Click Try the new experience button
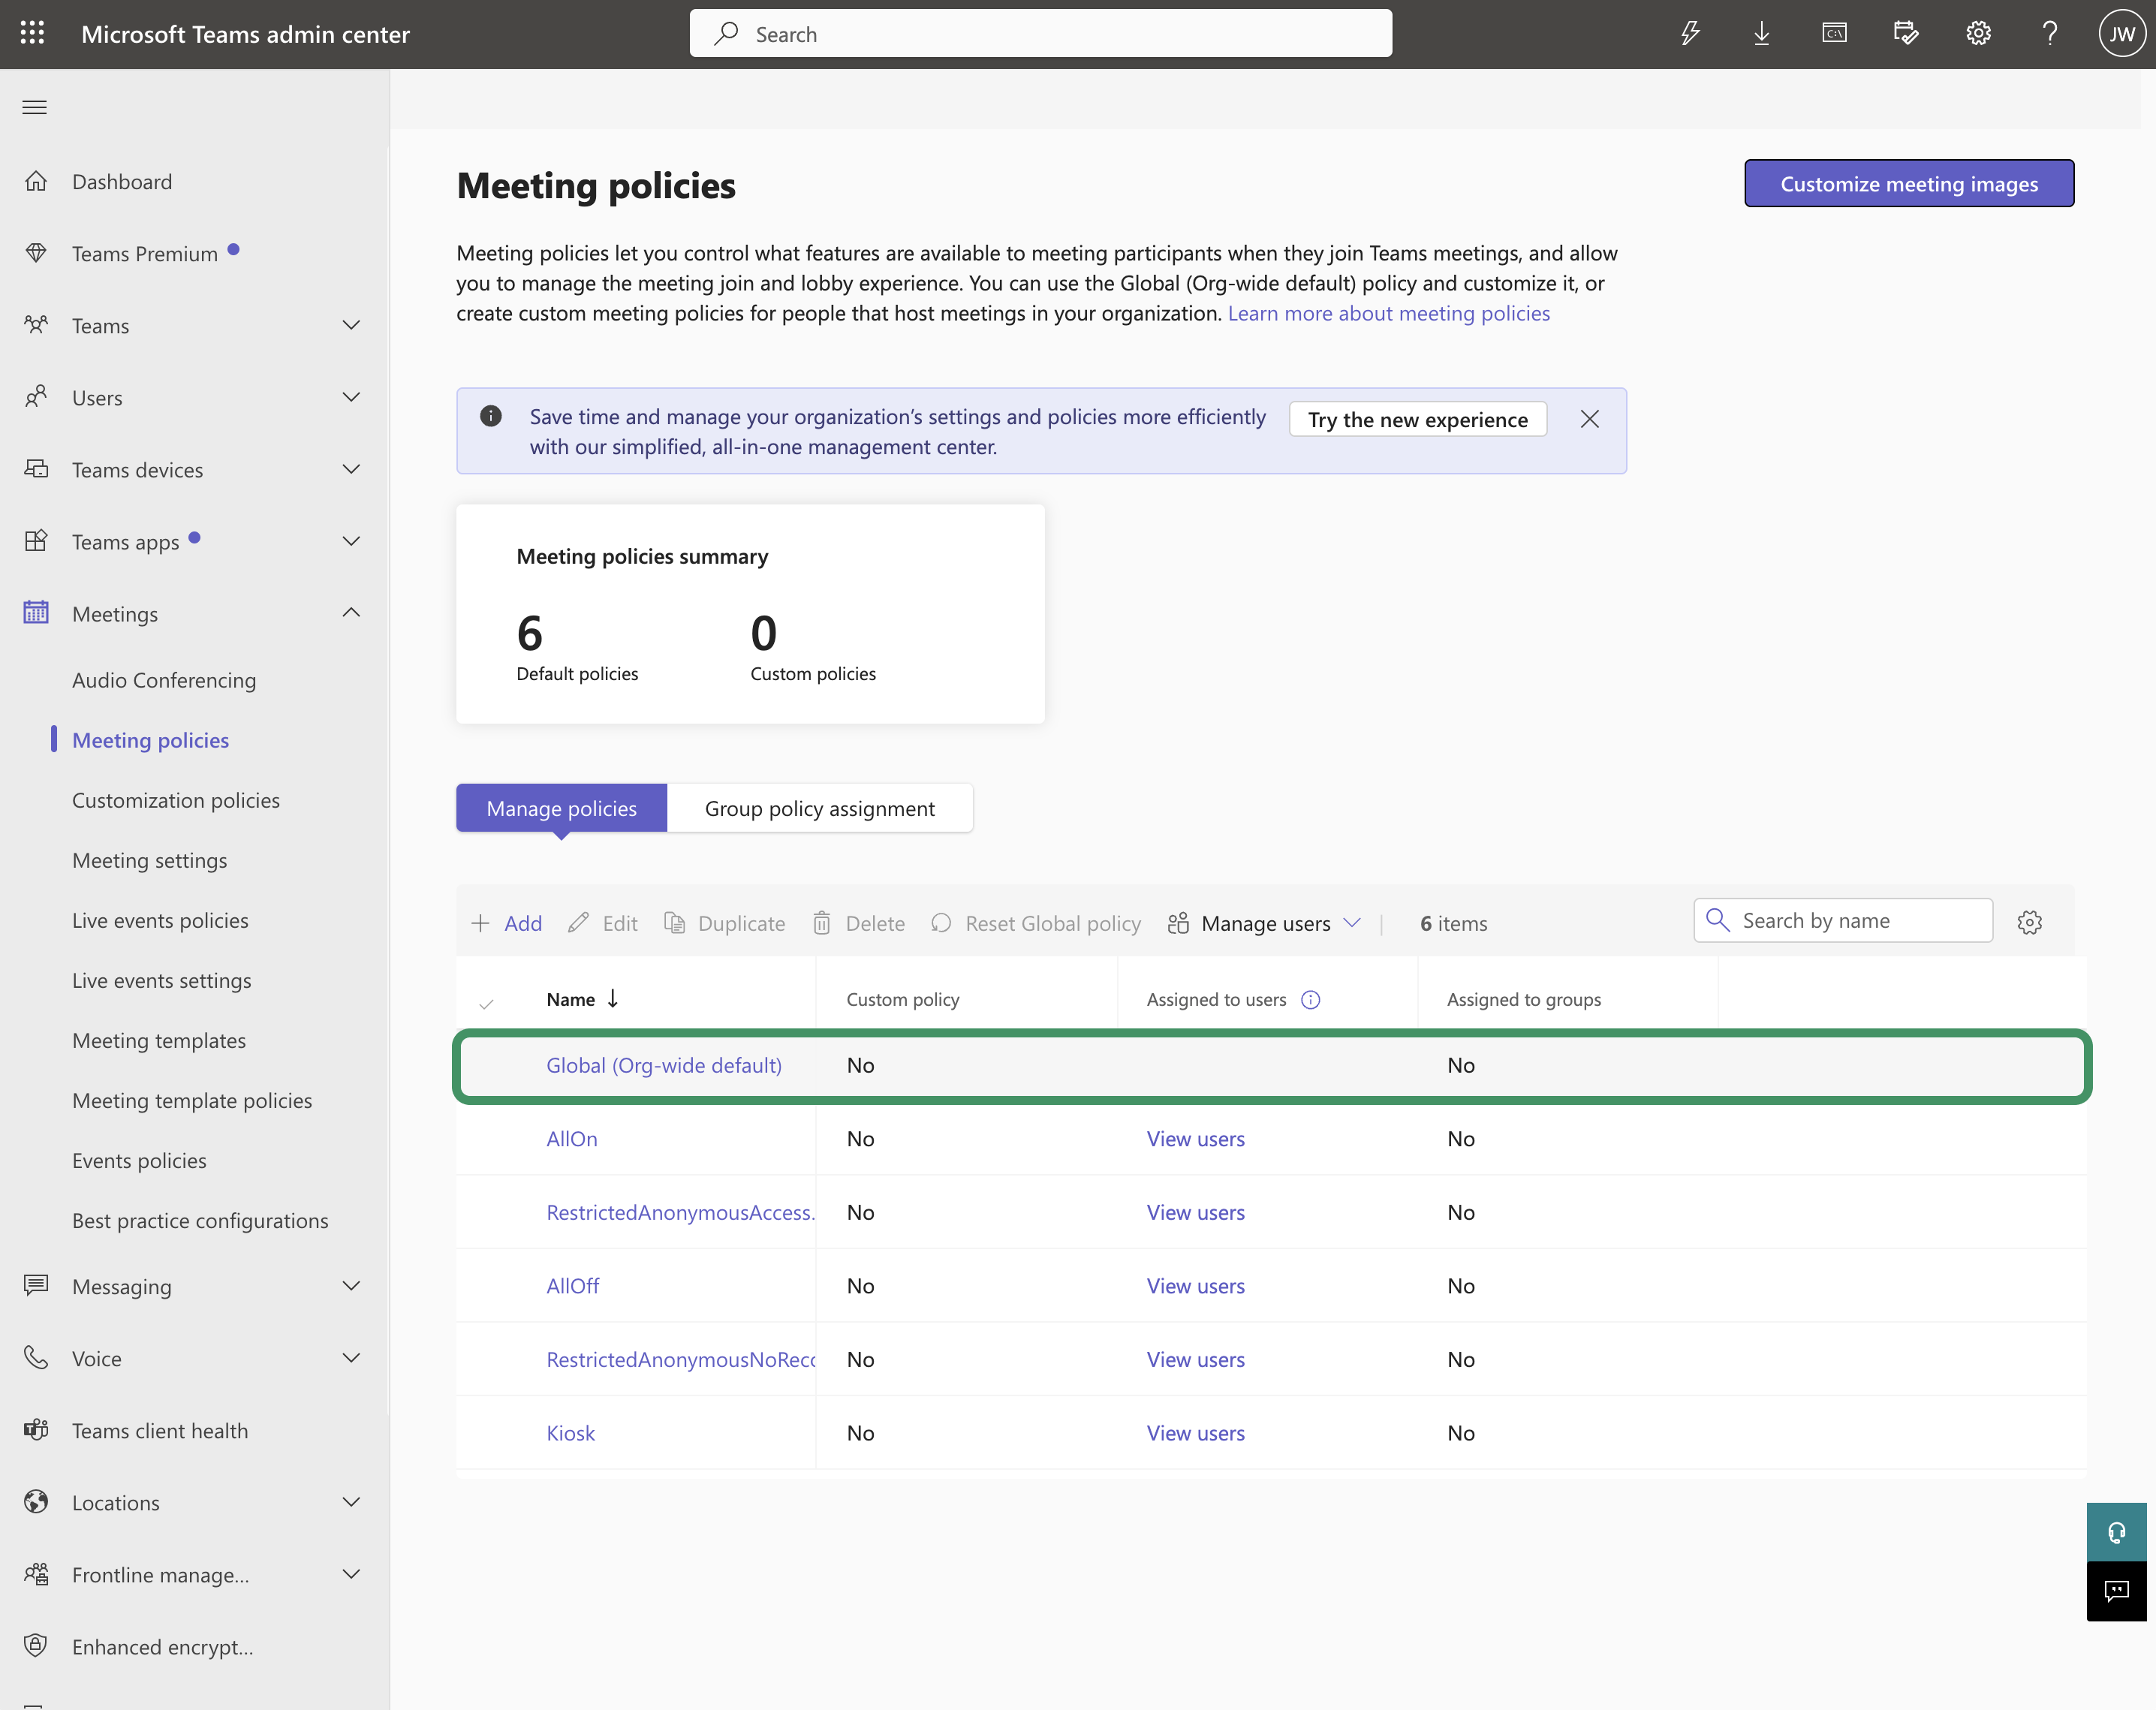The height and width of the screenshot is (1710, 2156). tap(1418, 419)
